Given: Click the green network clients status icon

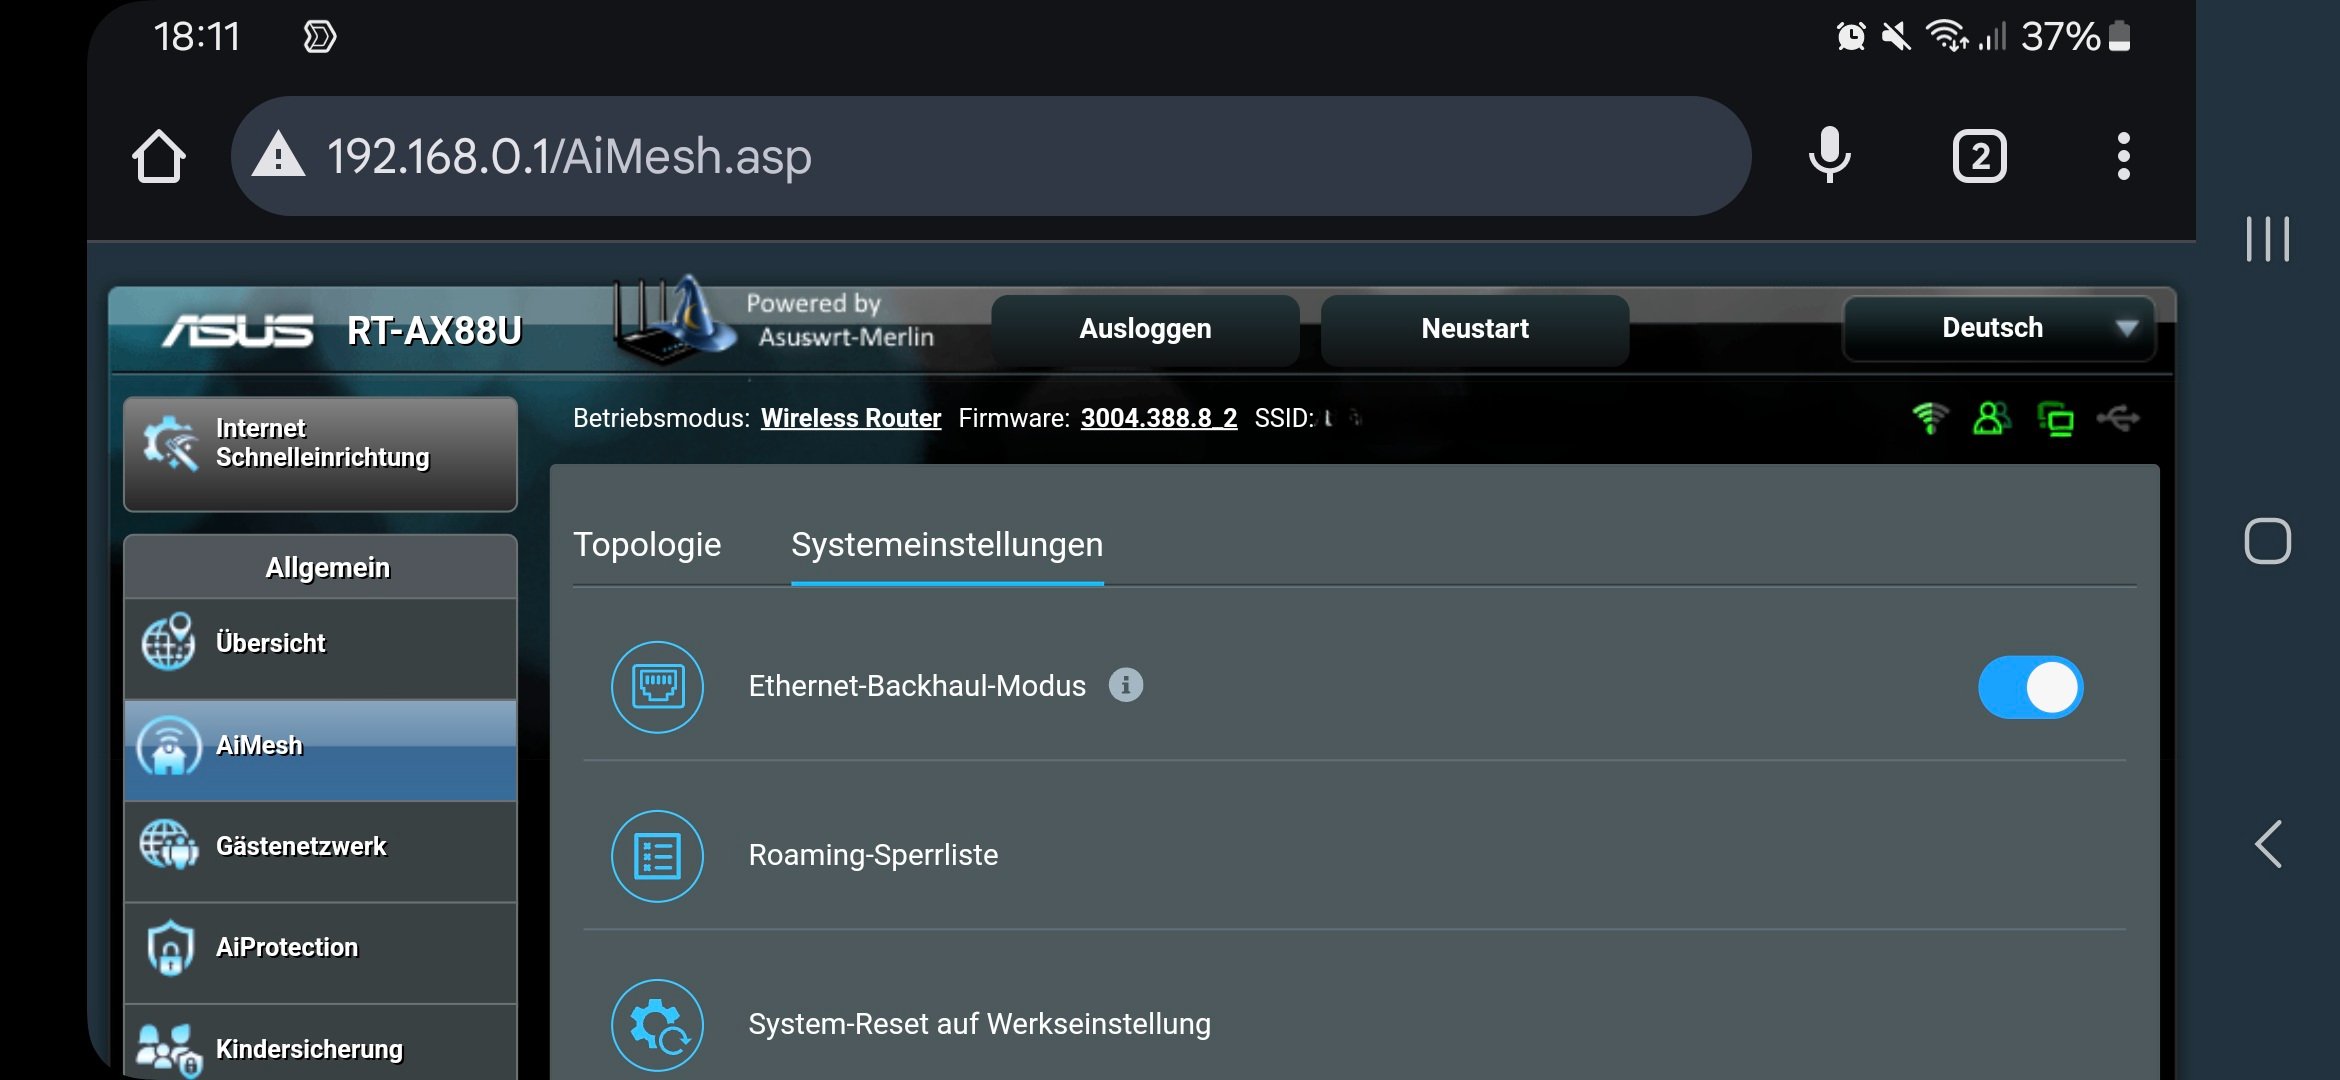Looking at the screenshot, I should (x=2055, y=419).
